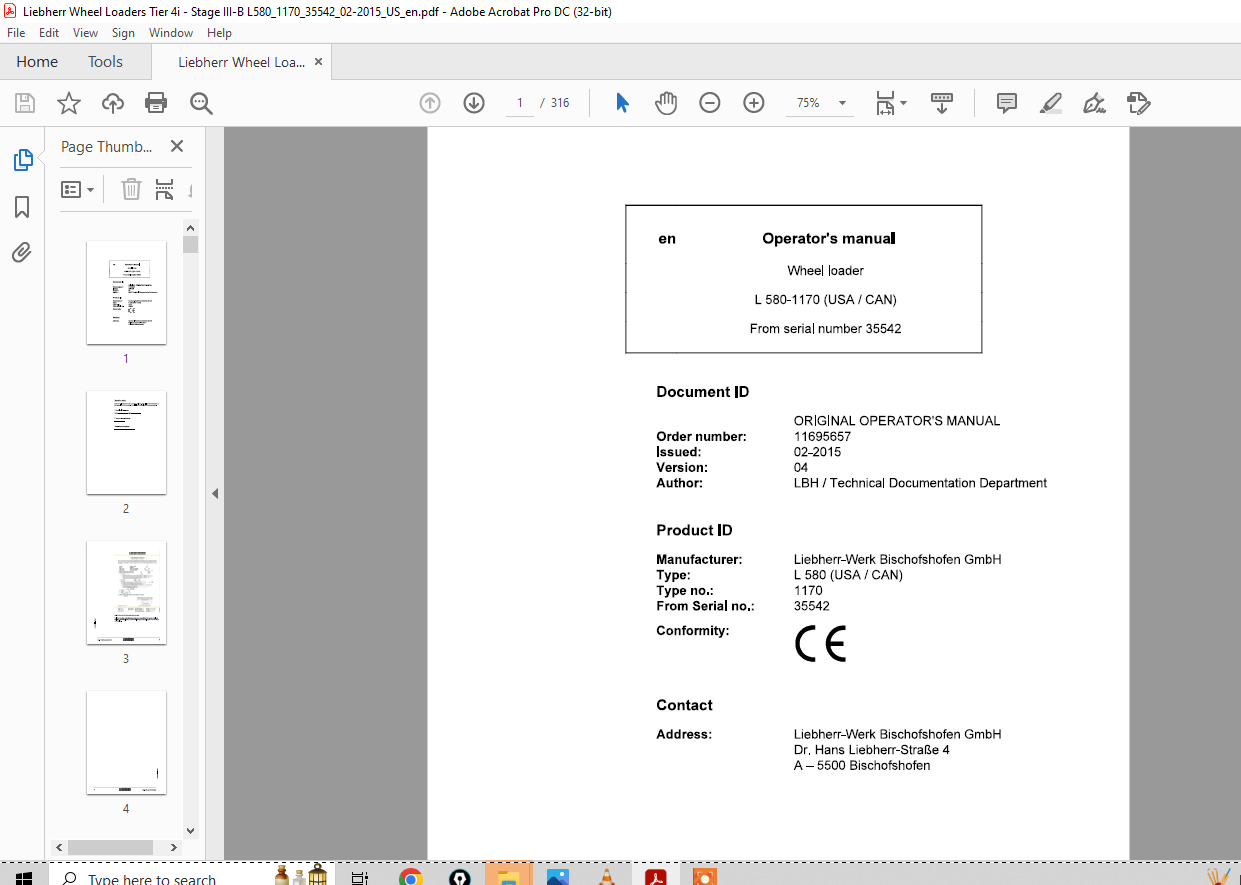
Task: Select page 1 thumbnail
Action: pyautogui.click(x=126, y=292)
